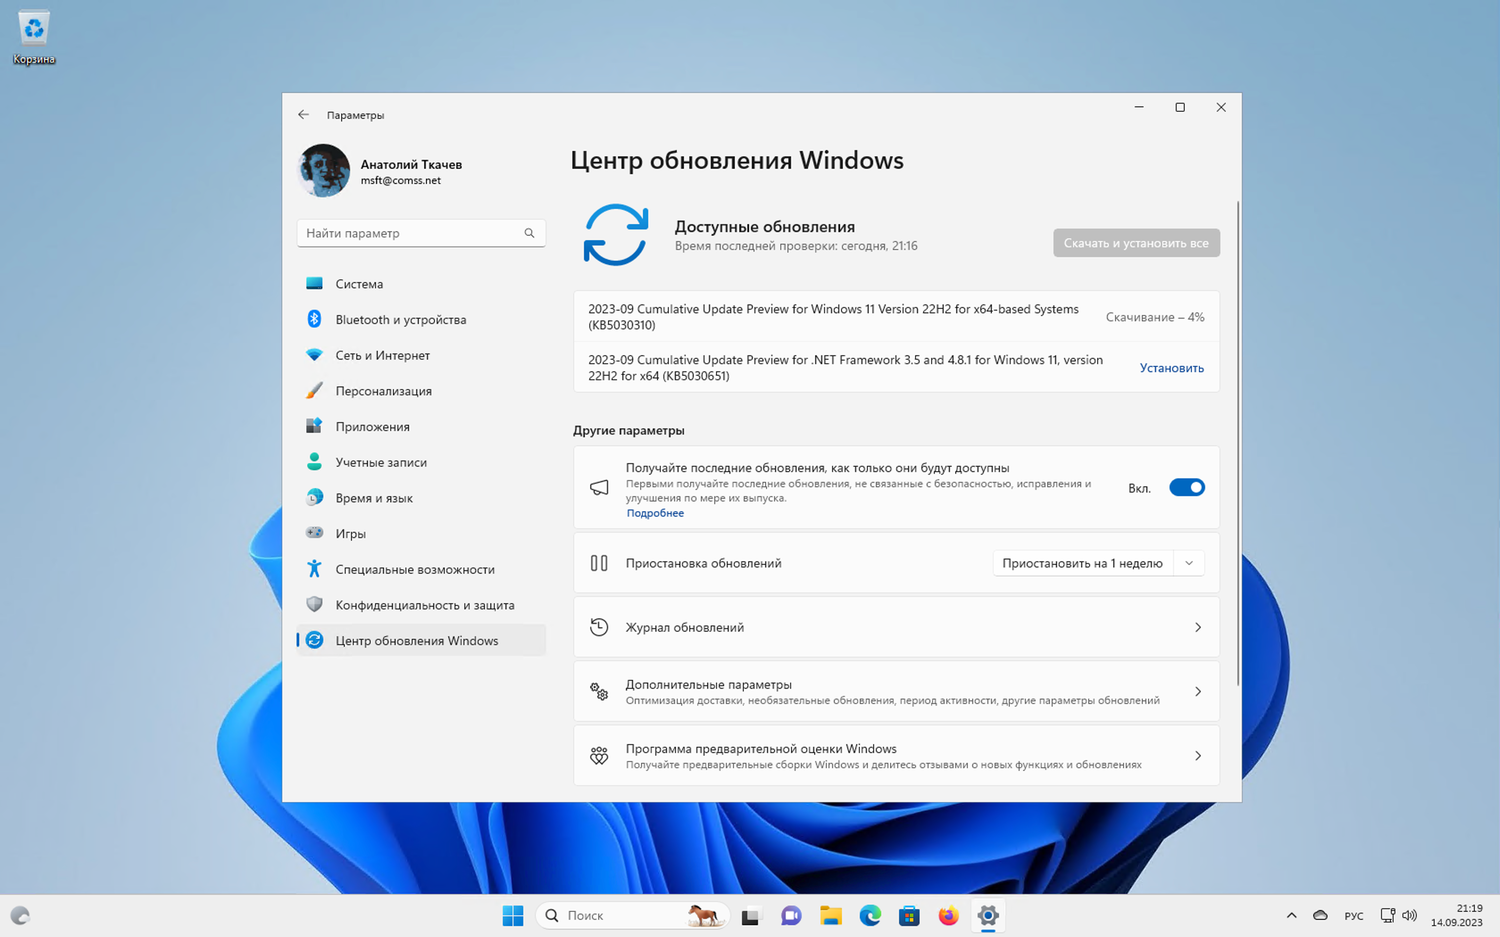Image resolution: width=1500 pixels, height=937 pixels.
Task: Click the user avatar picture
Action: tap(324, 171)
